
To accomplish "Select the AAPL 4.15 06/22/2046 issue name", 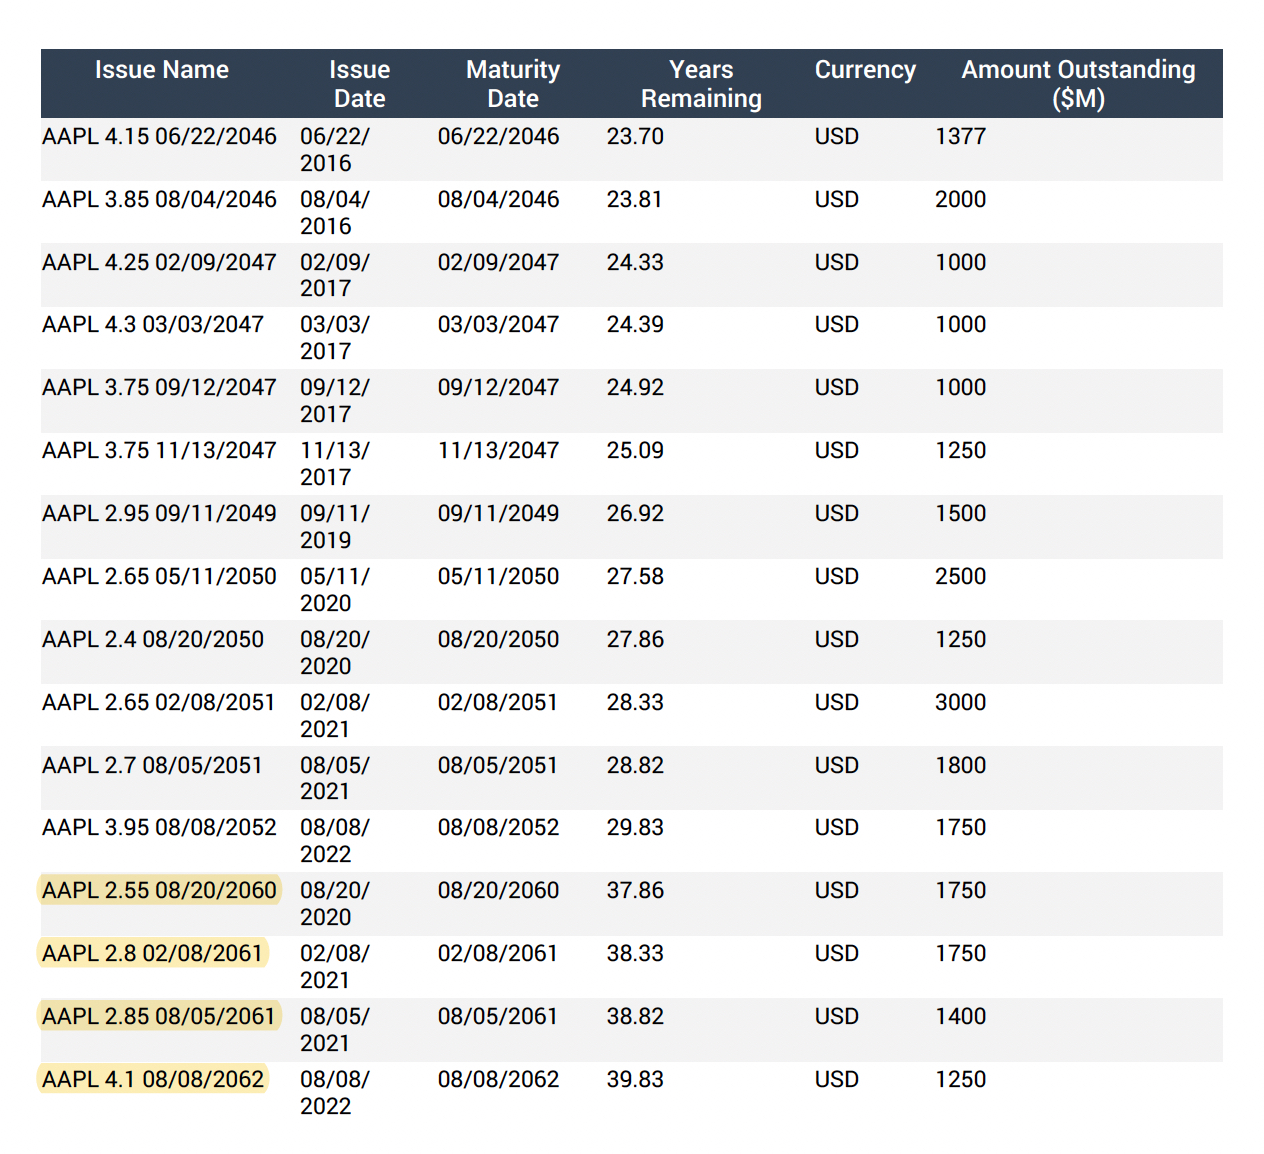I will (x=159, y=136).
